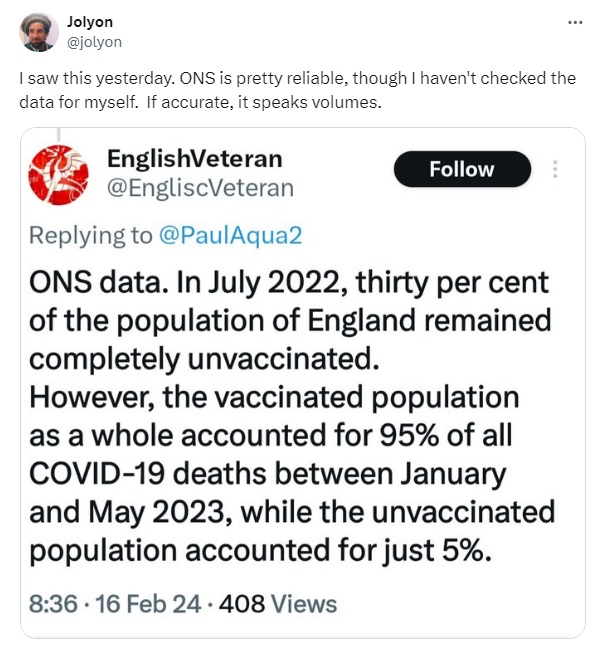Click the @EngliscVeteran handle
The image size is (601, 662).
(x=200, y=188)
